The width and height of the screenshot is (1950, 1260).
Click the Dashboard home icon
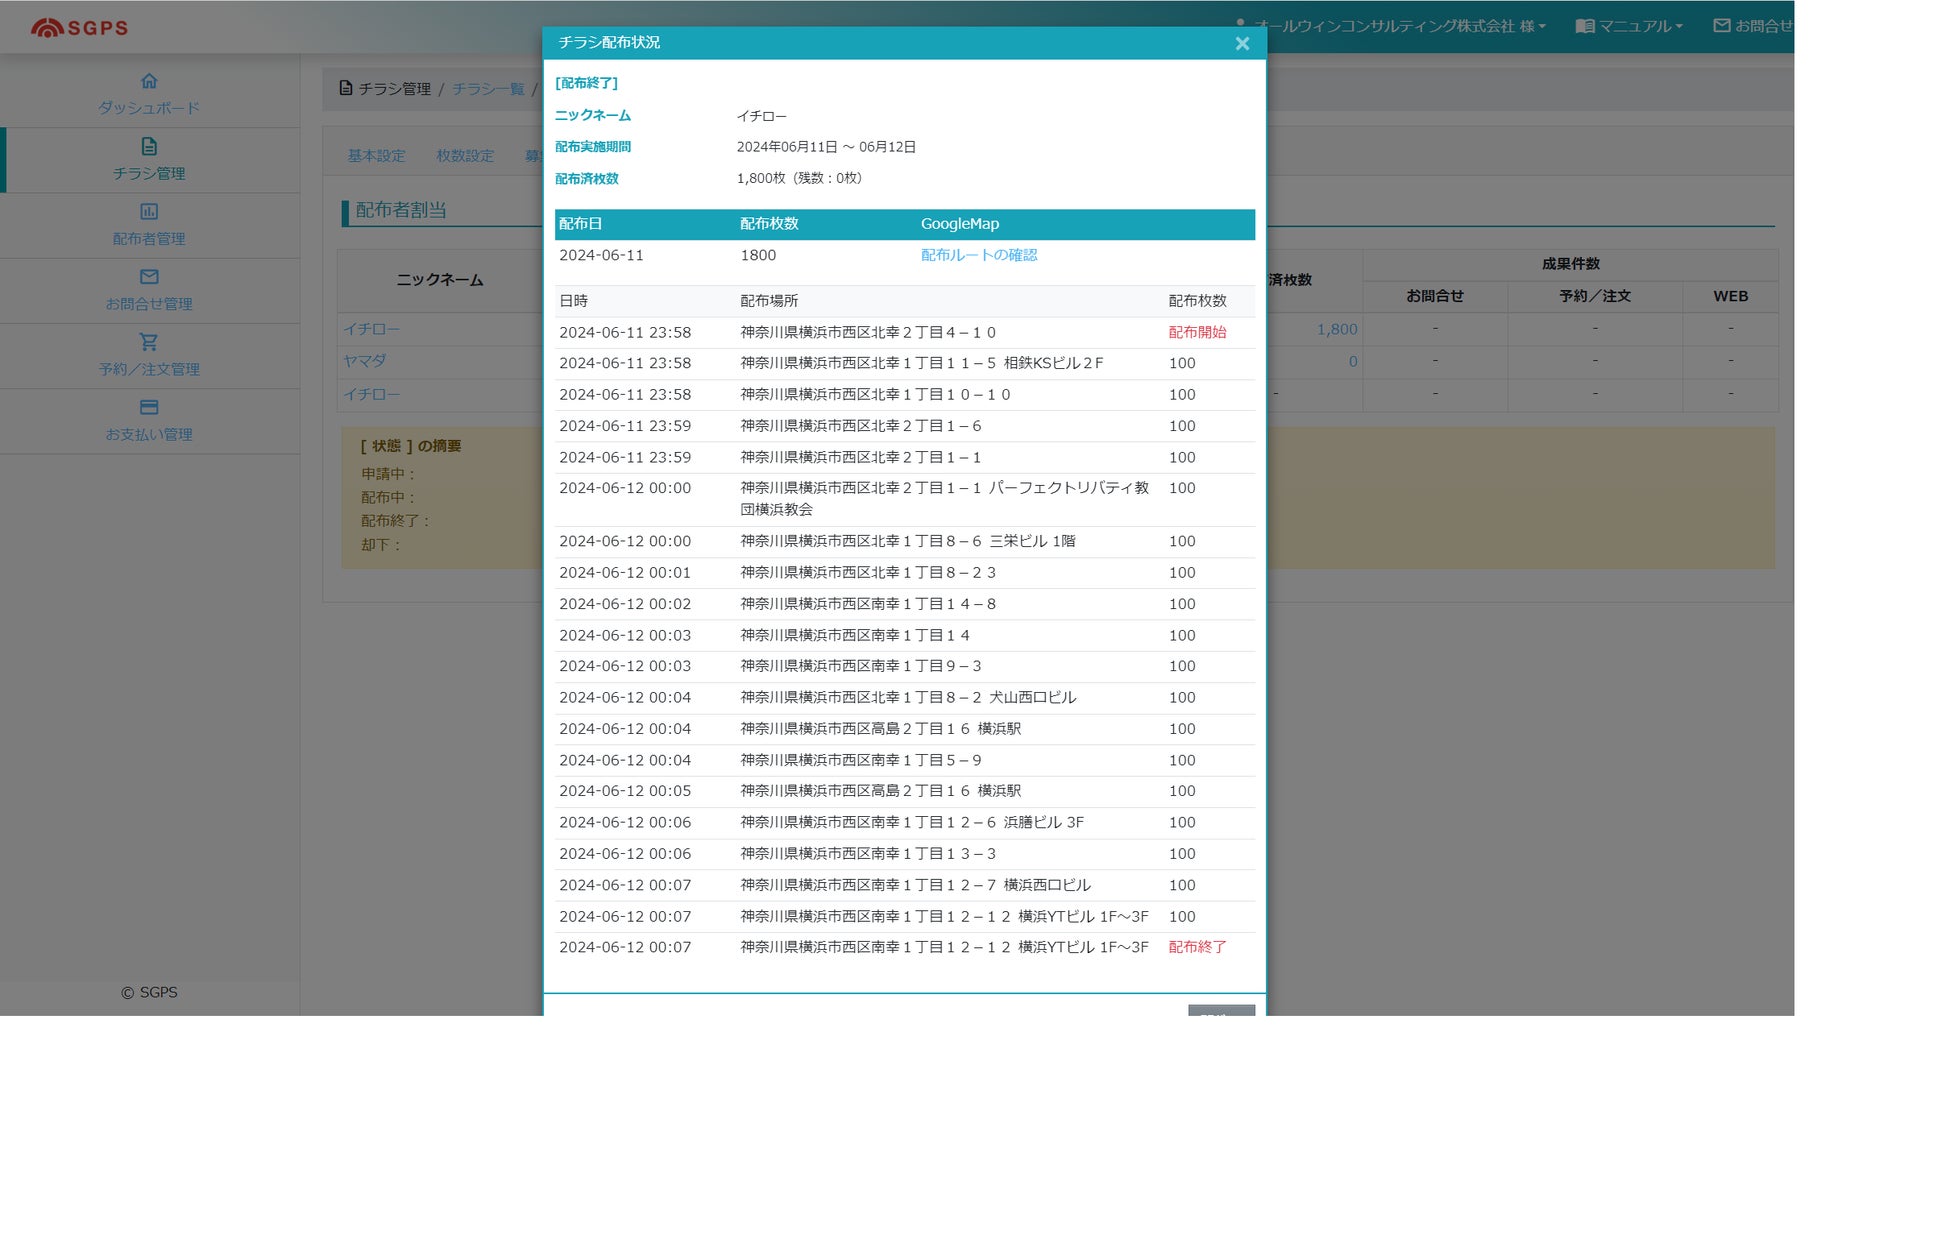pyautogui.click(x=149, y=81)
